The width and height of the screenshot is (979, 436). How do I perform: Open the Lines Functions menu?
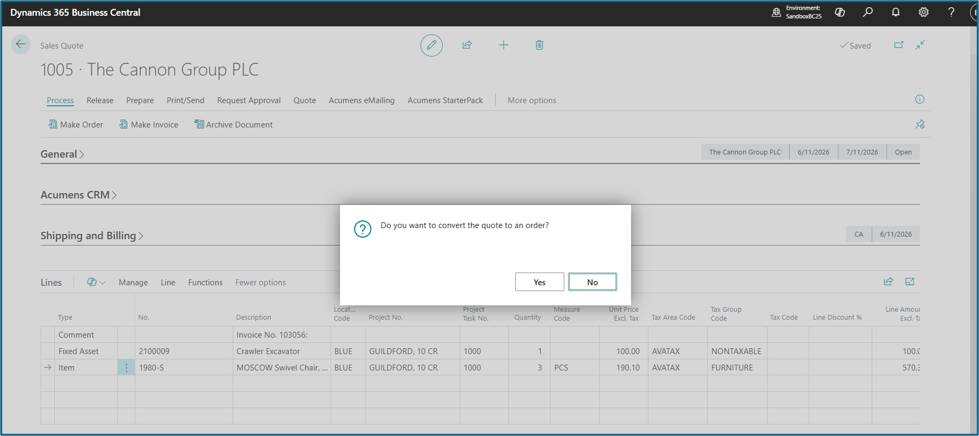point(205,282)
